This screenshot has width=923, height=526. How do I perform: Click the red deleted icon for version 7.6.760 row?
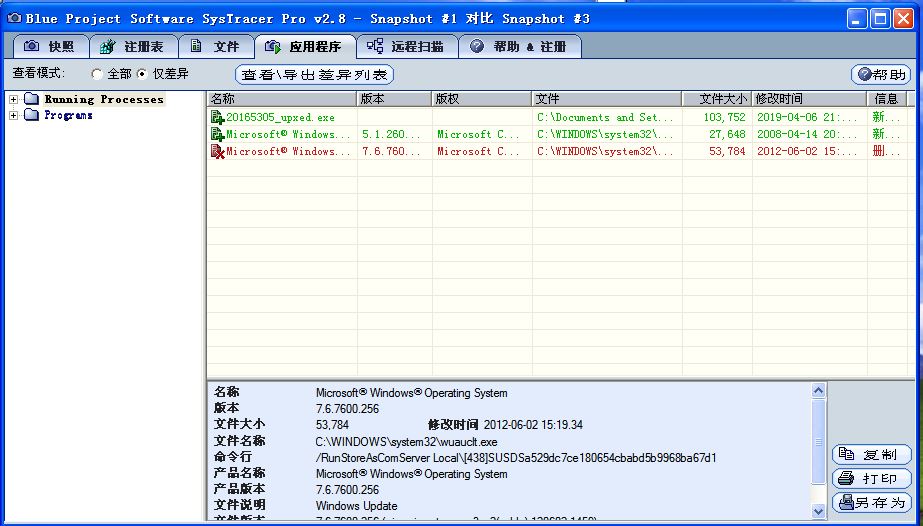(218, 152)
